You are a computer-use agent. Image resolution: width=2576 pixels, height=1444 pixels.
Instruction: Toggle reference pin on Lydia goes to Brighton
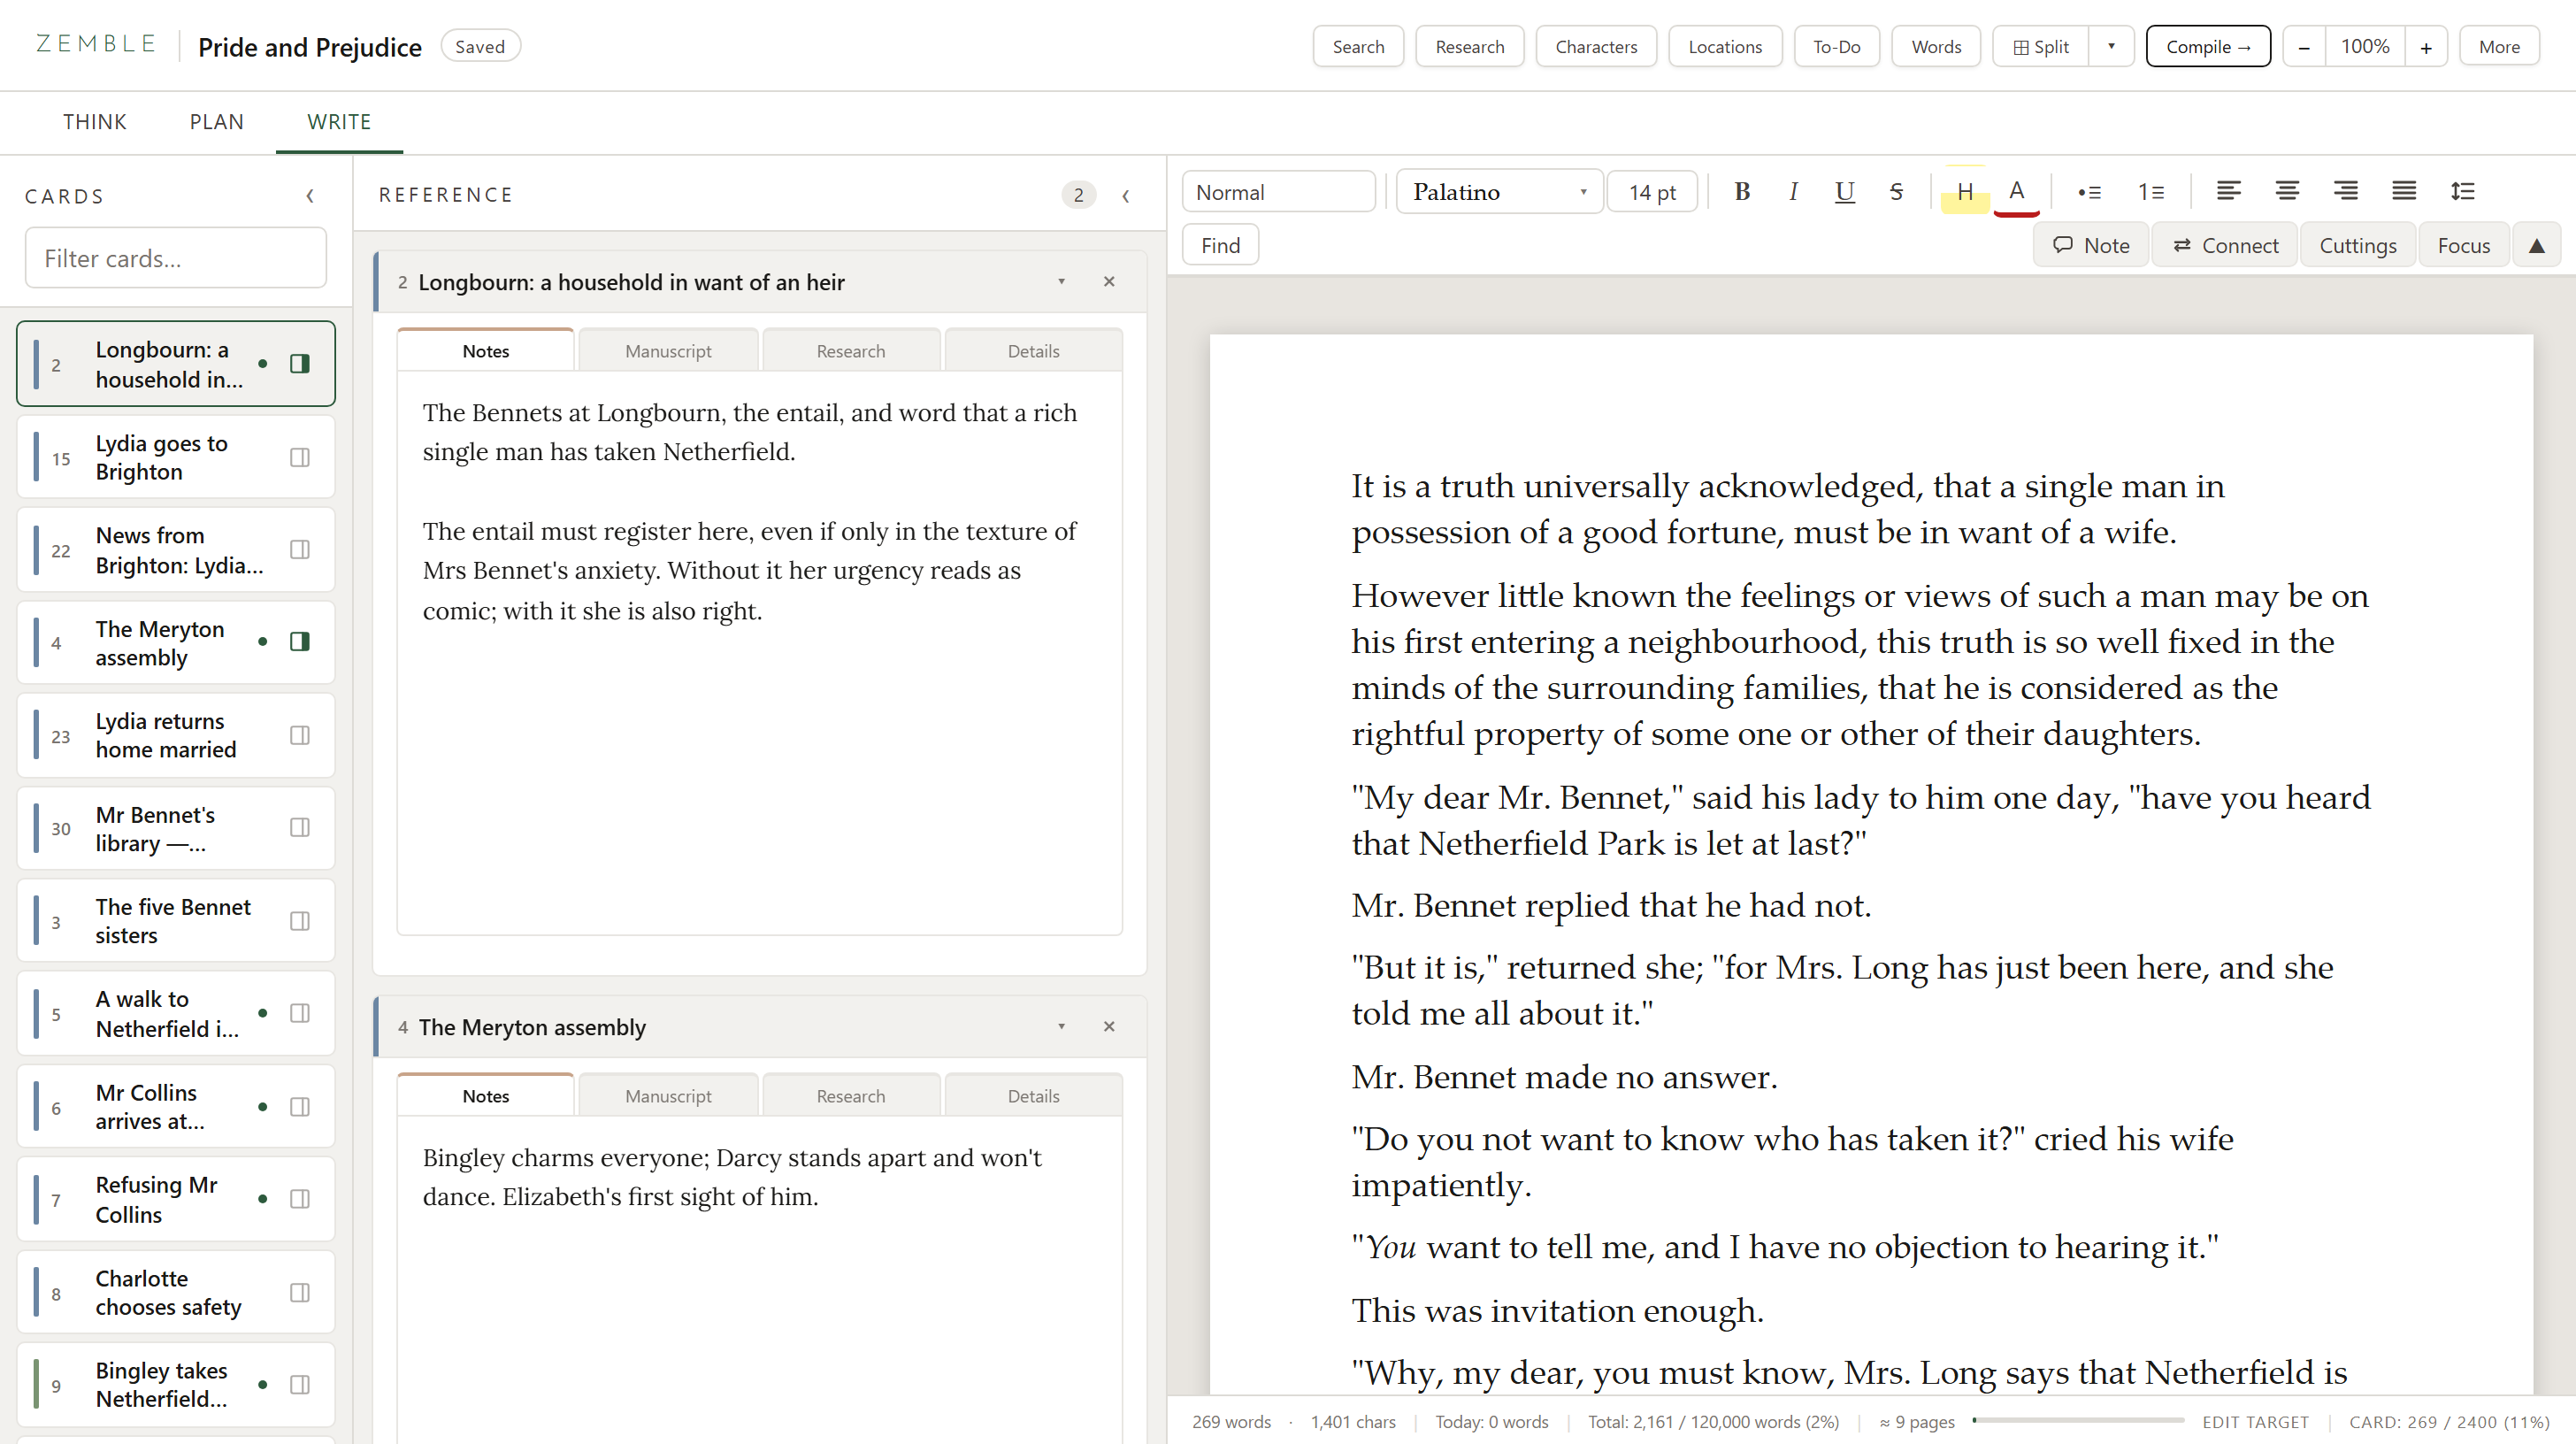pos(299,457)
